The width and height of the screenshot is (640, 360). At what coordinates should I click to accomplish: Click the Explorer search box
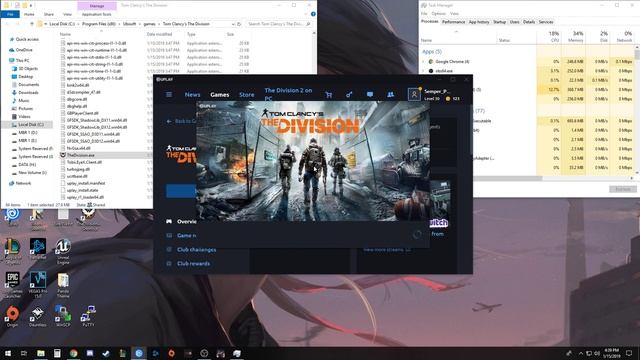click(x=278, y=24)
